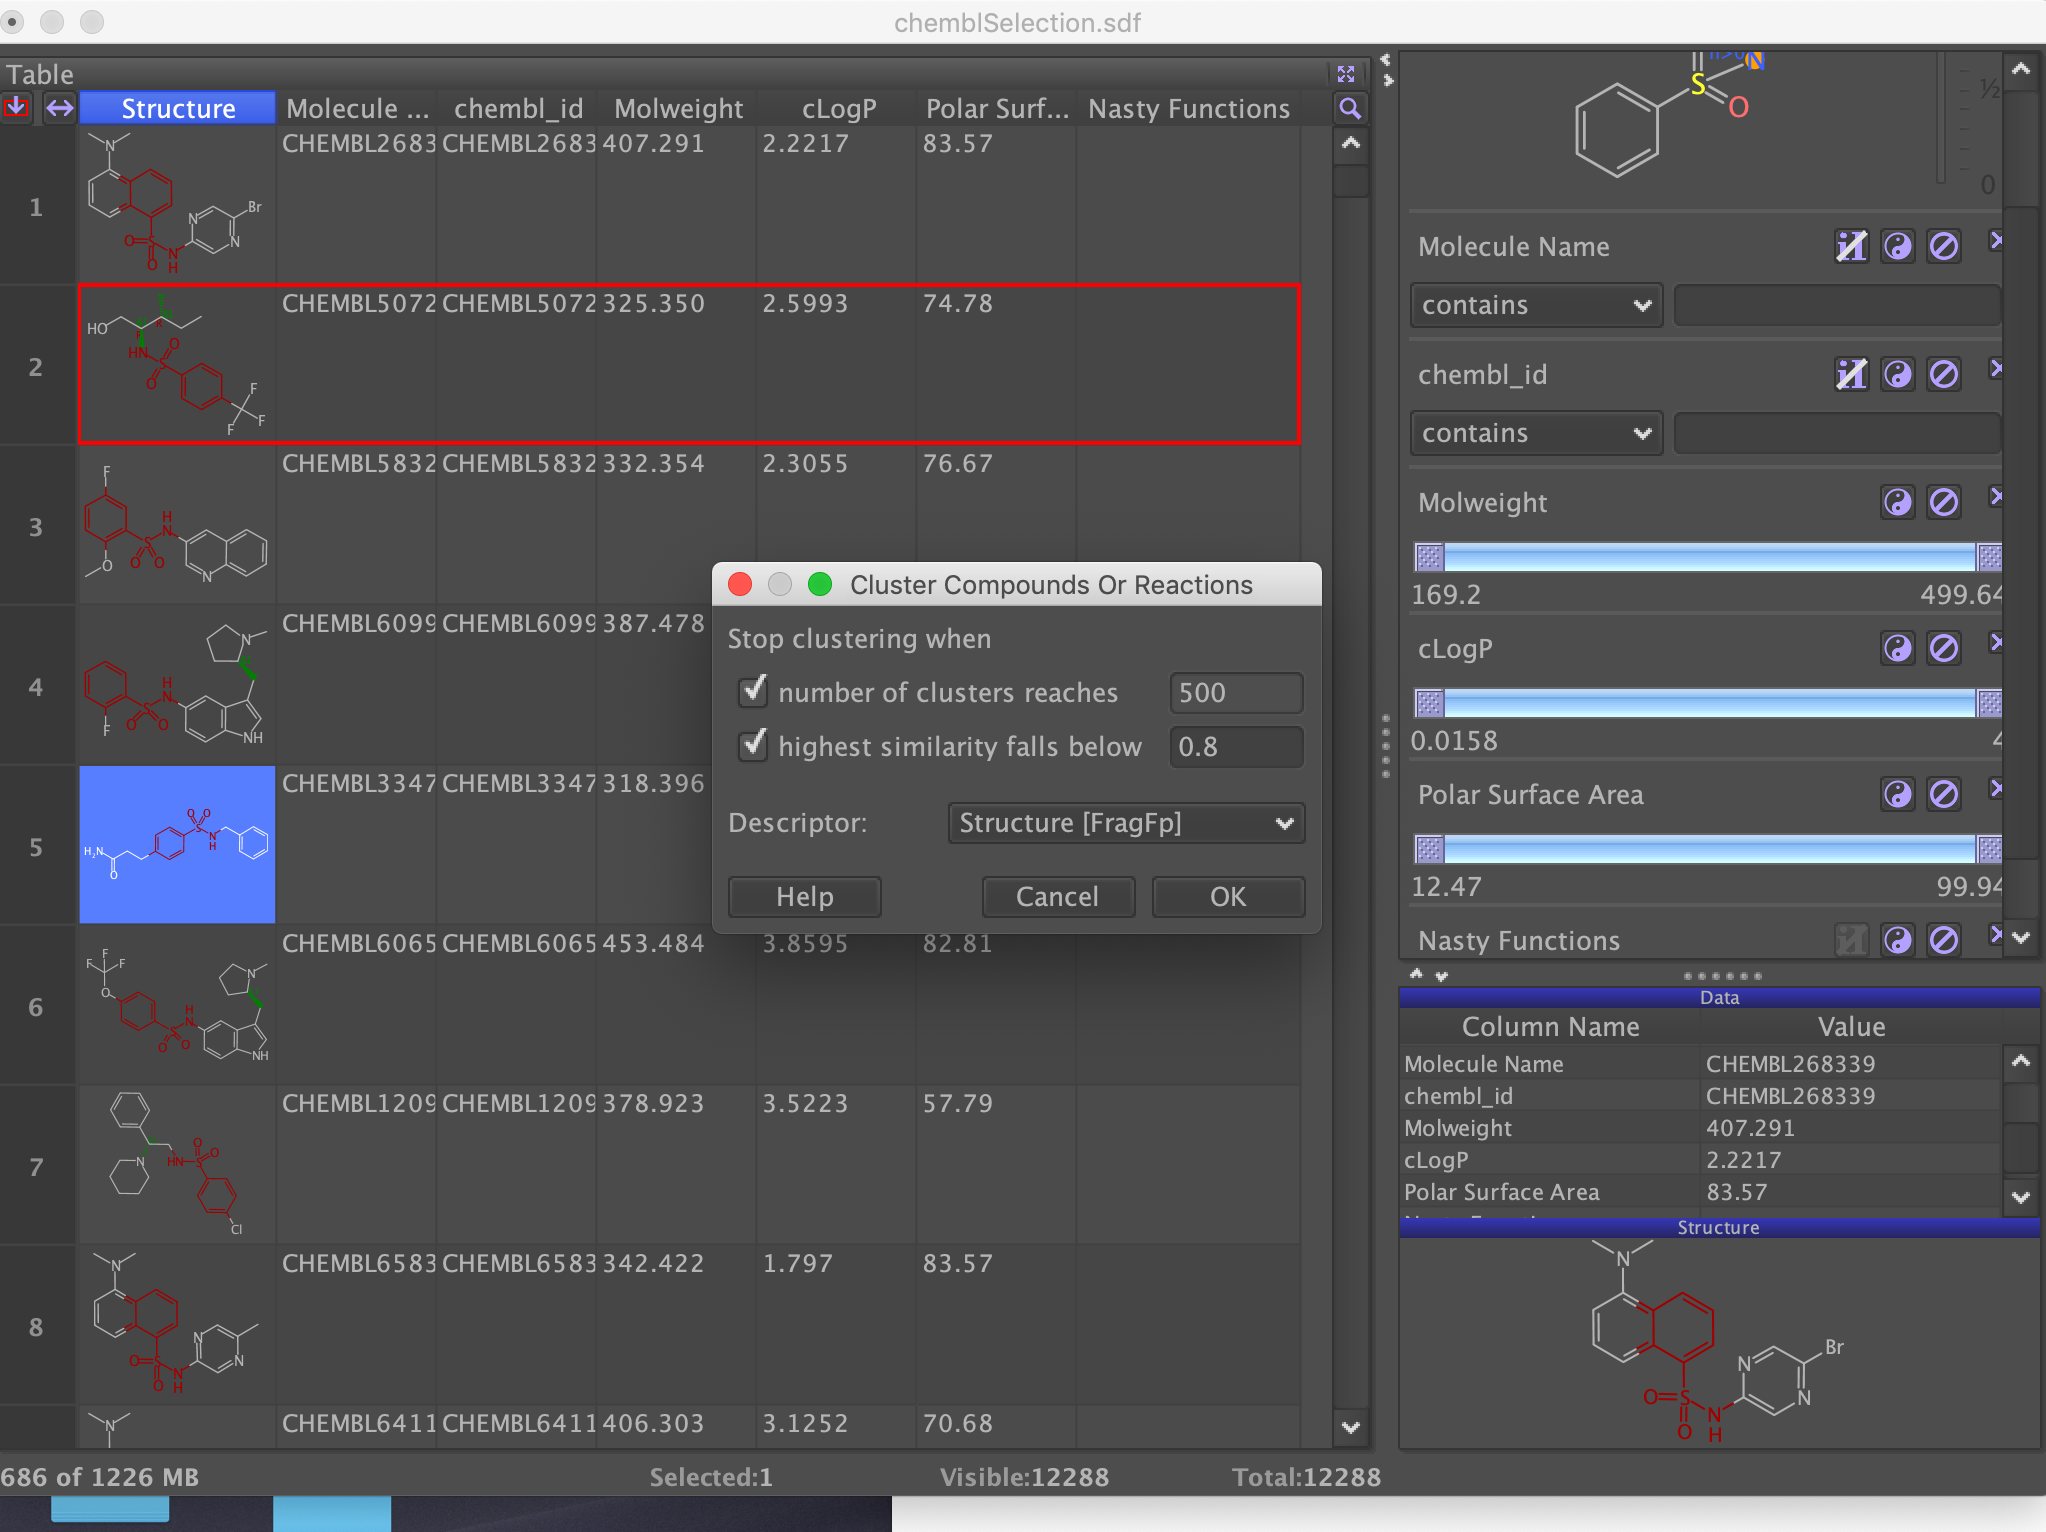Remove the Nasty Functions filter
The image size is (2046, 1532).
tap(1995, 934)
